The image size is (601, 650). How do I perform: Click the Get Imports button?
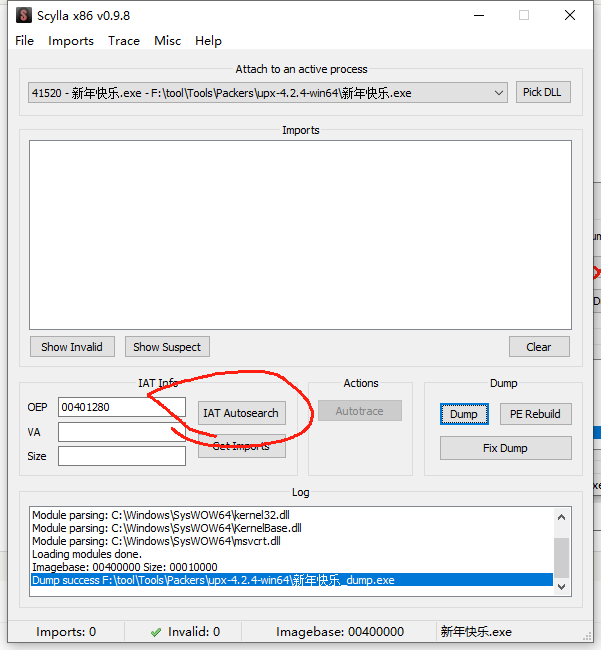(242, 446)
